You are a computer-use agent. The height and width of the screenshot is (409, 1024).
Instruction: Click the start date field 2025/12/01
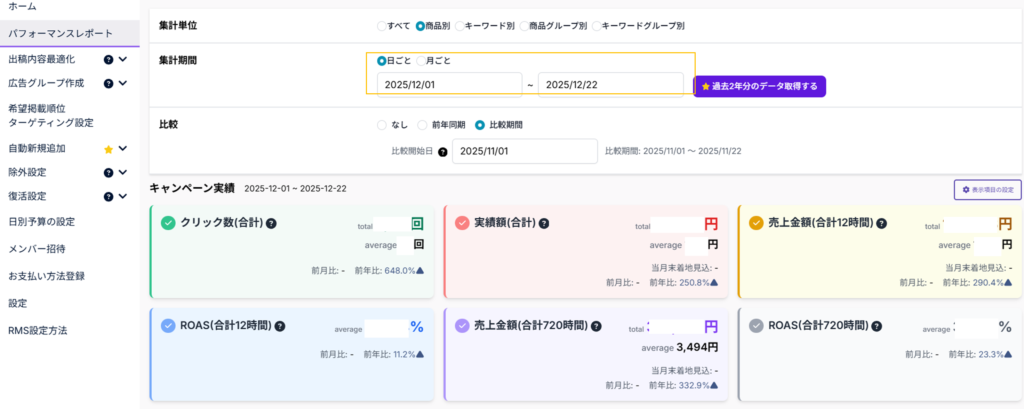pyautogui.click(x=449, y=85)
